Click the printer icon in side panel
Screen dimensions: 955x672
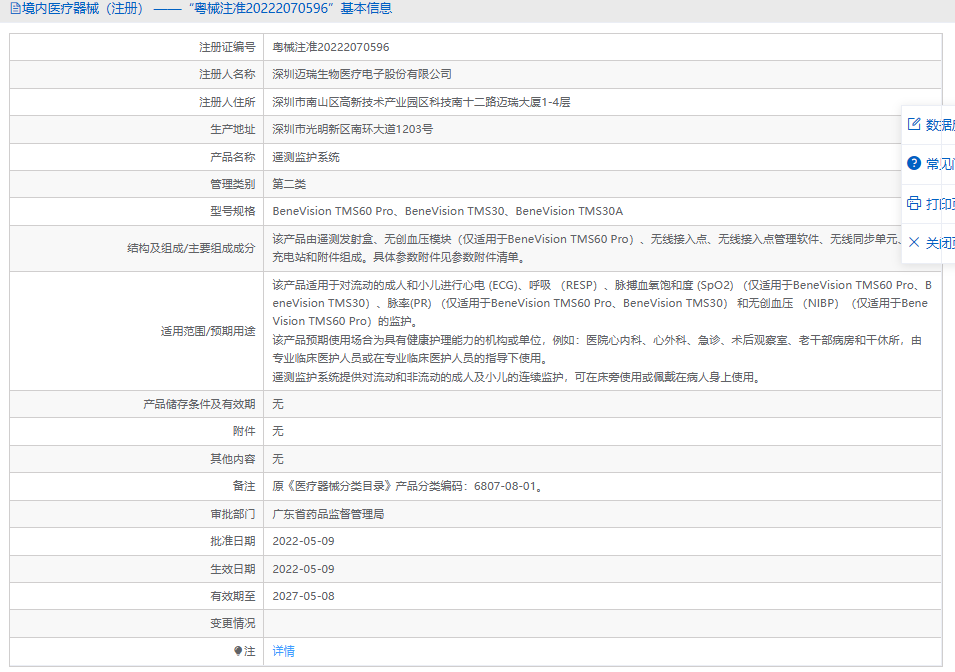pos(913,203)
